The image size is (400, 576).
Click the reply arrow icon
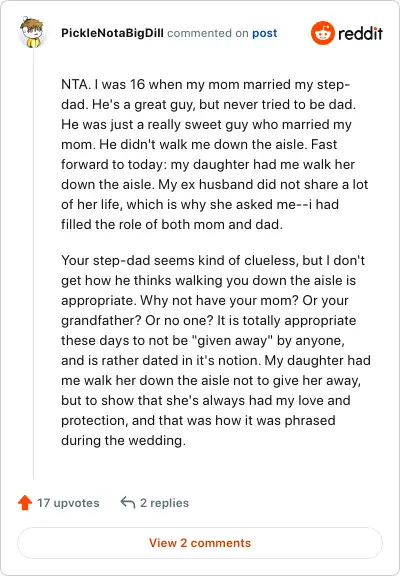click(128, 502)
